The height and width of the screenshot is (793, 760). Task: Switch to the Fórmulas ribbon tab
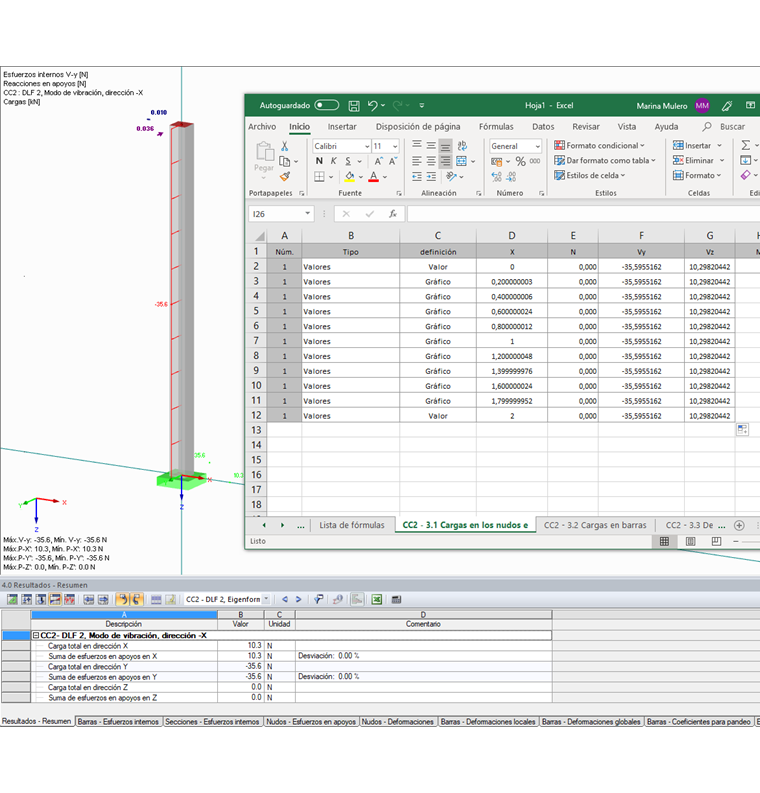tap(496, 126)
